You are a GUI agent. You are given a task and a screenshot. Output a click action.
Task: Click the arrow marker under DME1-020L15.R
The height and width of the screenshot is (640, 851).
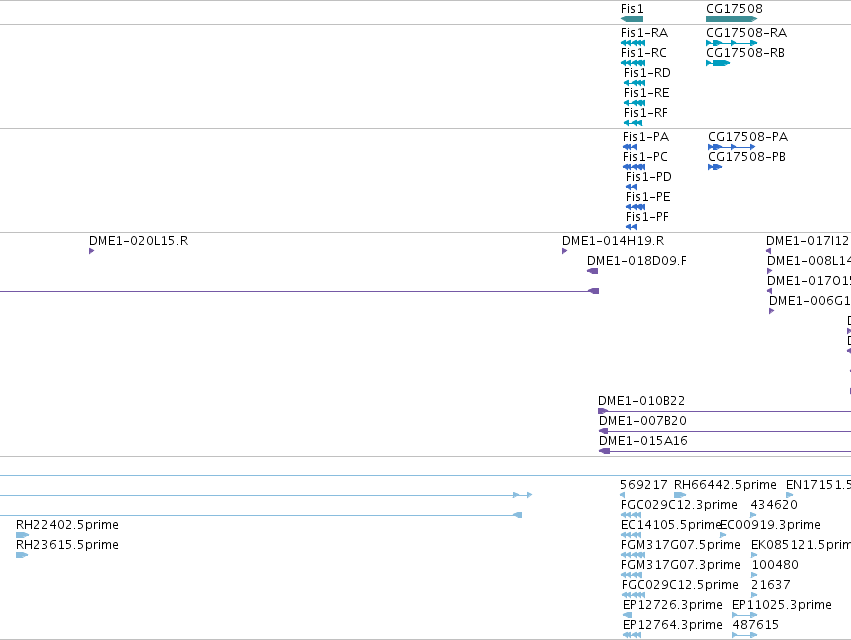click(92, 251)
